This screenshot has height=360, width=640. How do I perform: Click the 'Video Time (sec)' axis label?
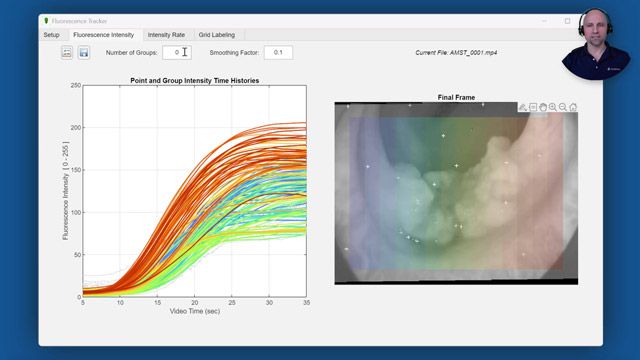(x=195, y=311)
